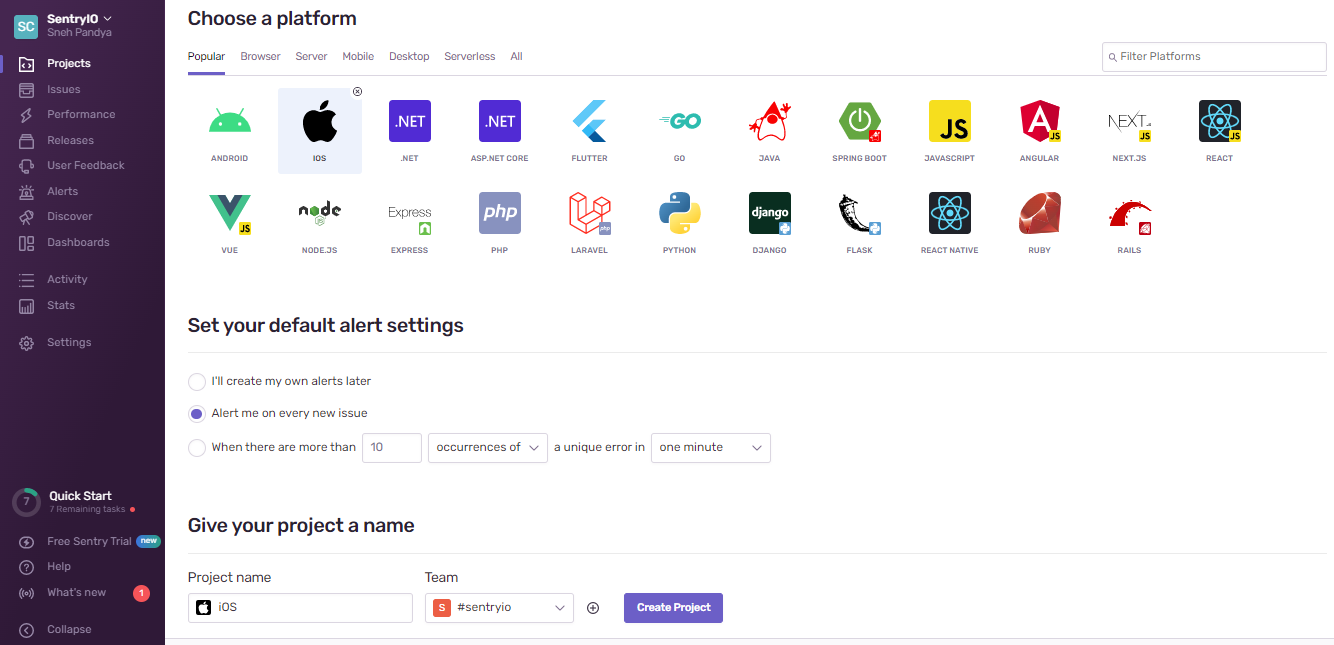Screen dimensions: 1334x645
Task: Choose the .NET platform icon
Action: point(410,121)
